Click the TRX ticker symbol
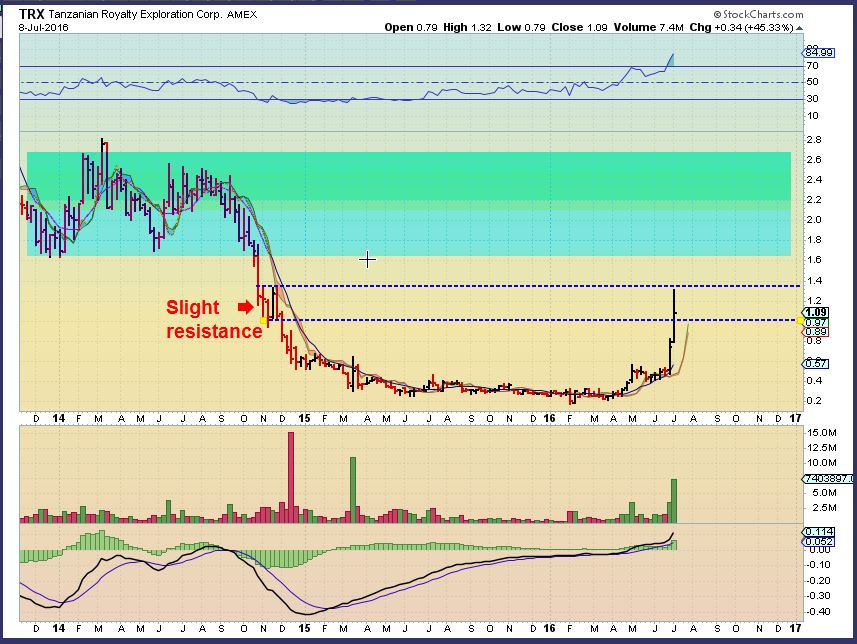 click(x=32, y=14)
